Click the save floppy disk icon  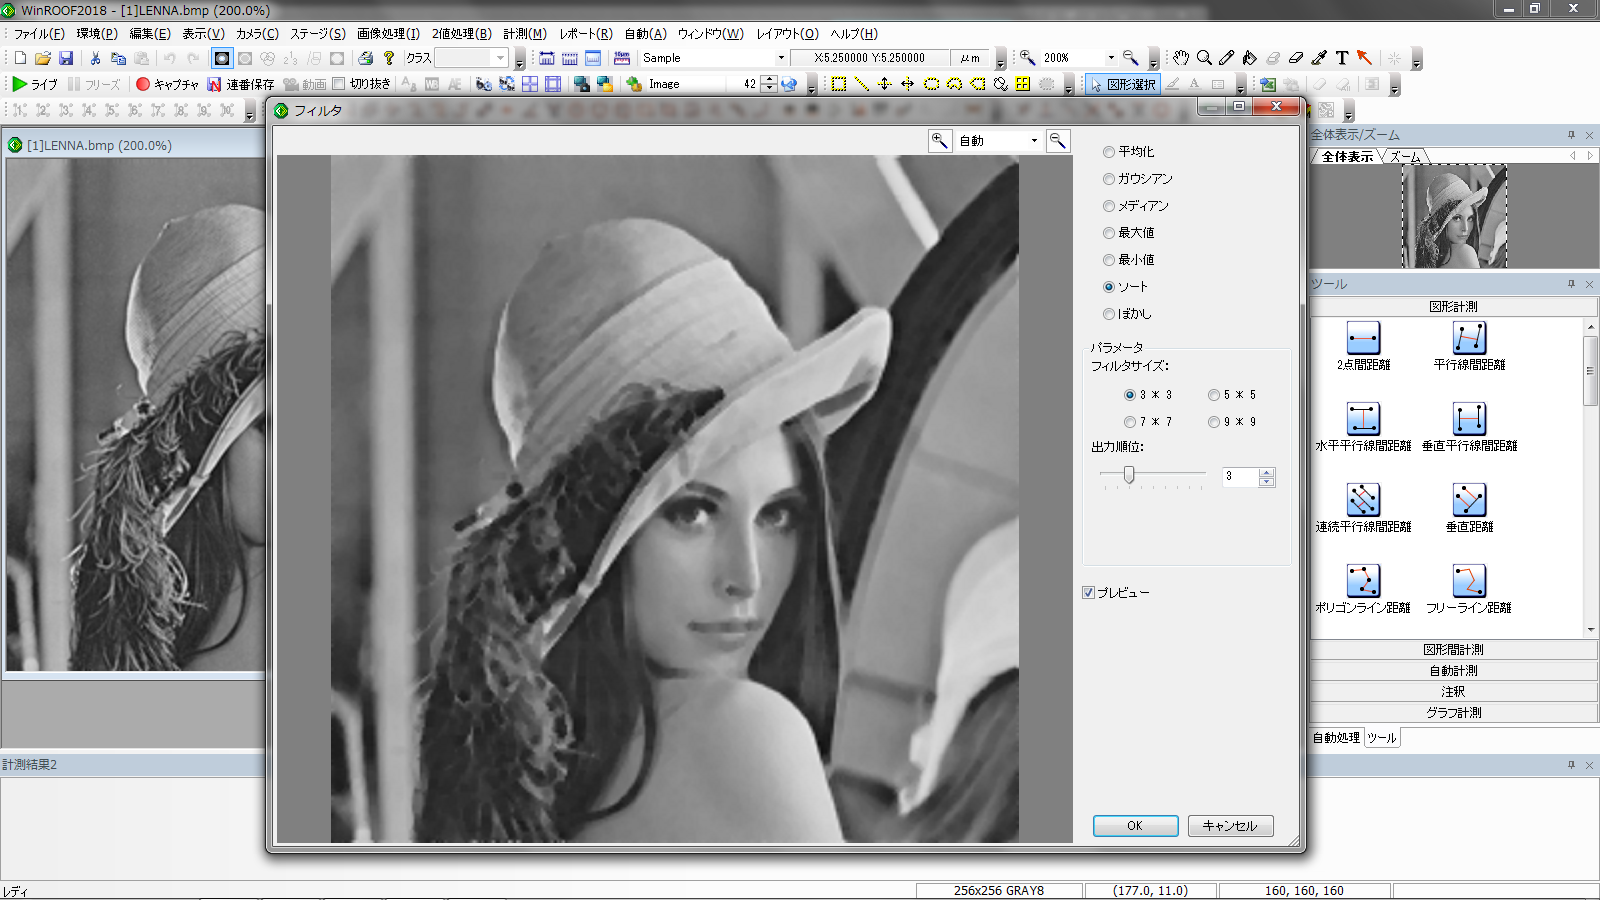click(66, 58)
